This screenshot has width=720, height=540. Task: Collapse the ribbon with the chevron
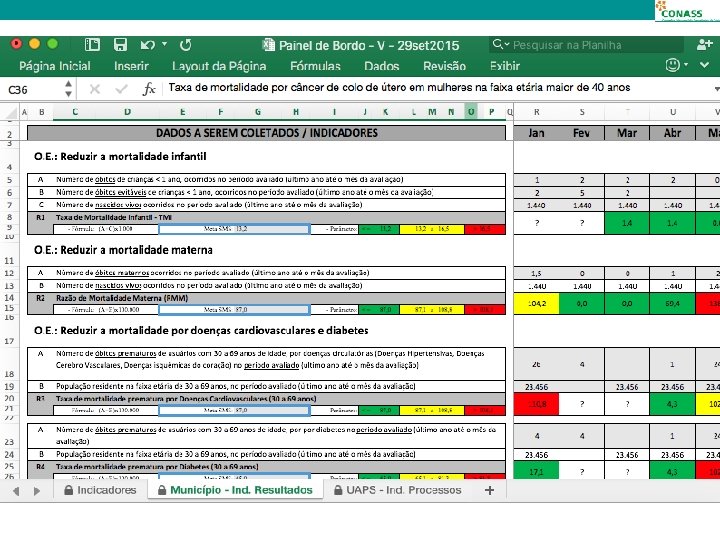(704, 65)
